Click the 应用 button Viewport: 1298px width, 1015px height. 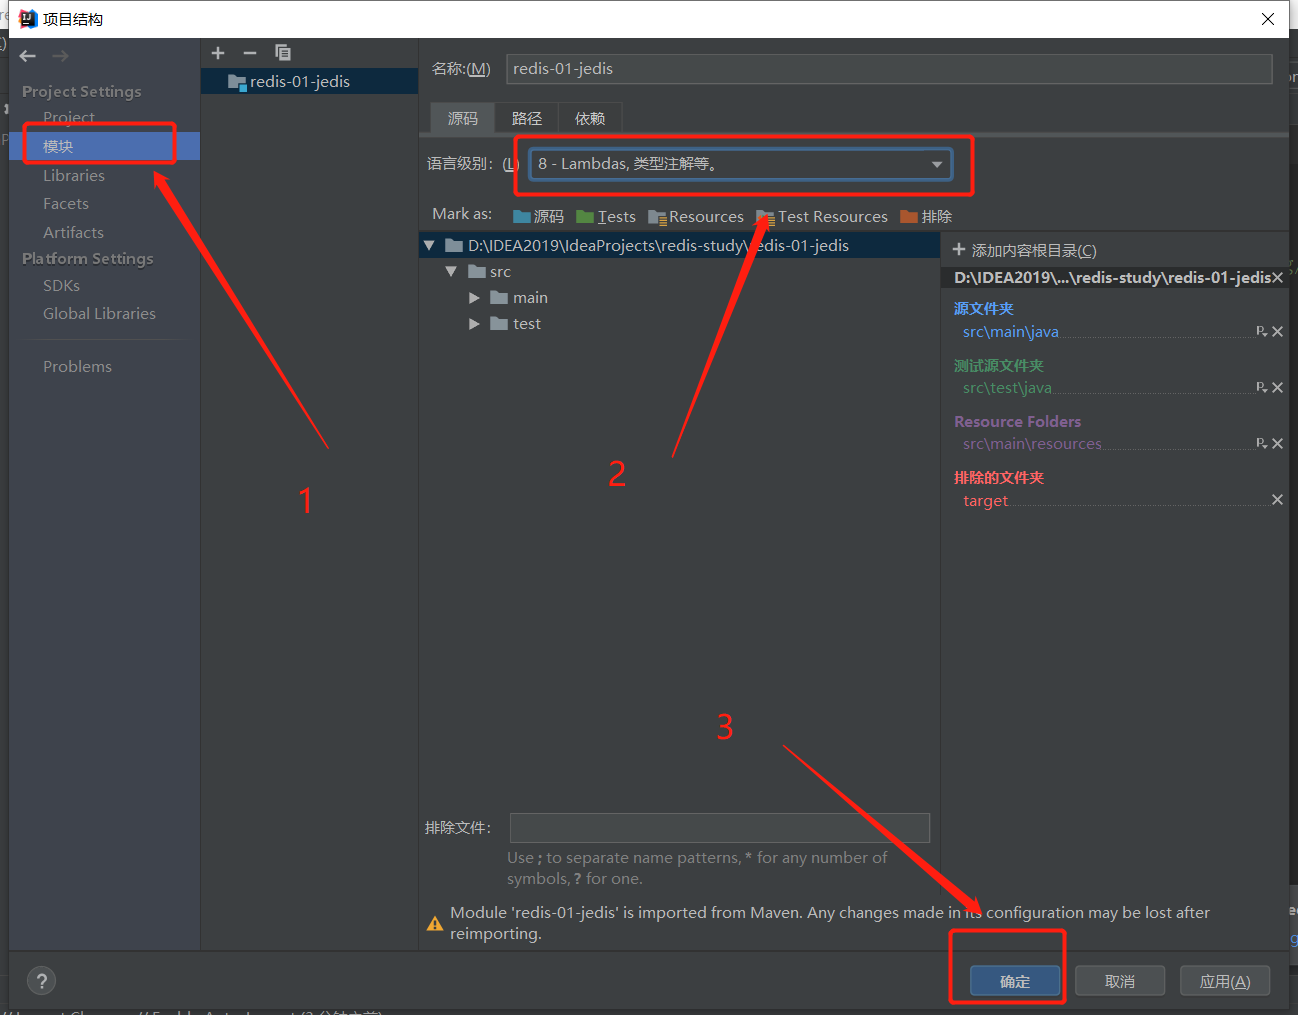1224,981
